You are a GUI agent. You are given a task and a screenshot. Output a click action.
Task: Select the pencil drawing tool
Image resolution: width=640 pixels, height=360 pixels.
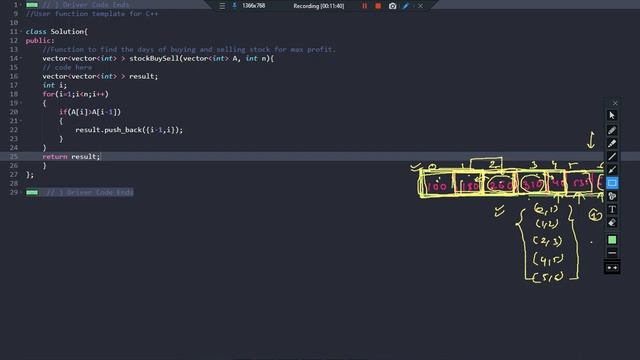(611, 130)
